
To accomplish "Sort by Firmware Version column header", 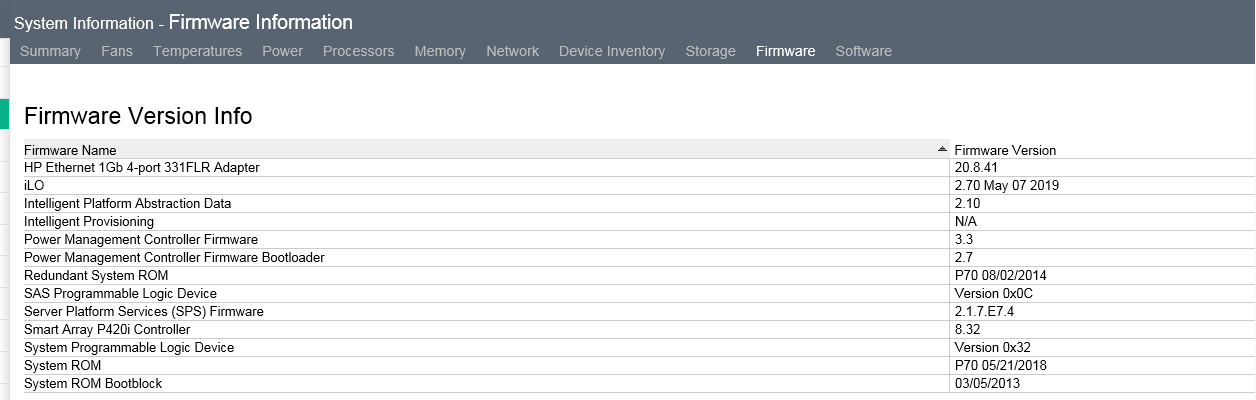I will [1005, 150].
